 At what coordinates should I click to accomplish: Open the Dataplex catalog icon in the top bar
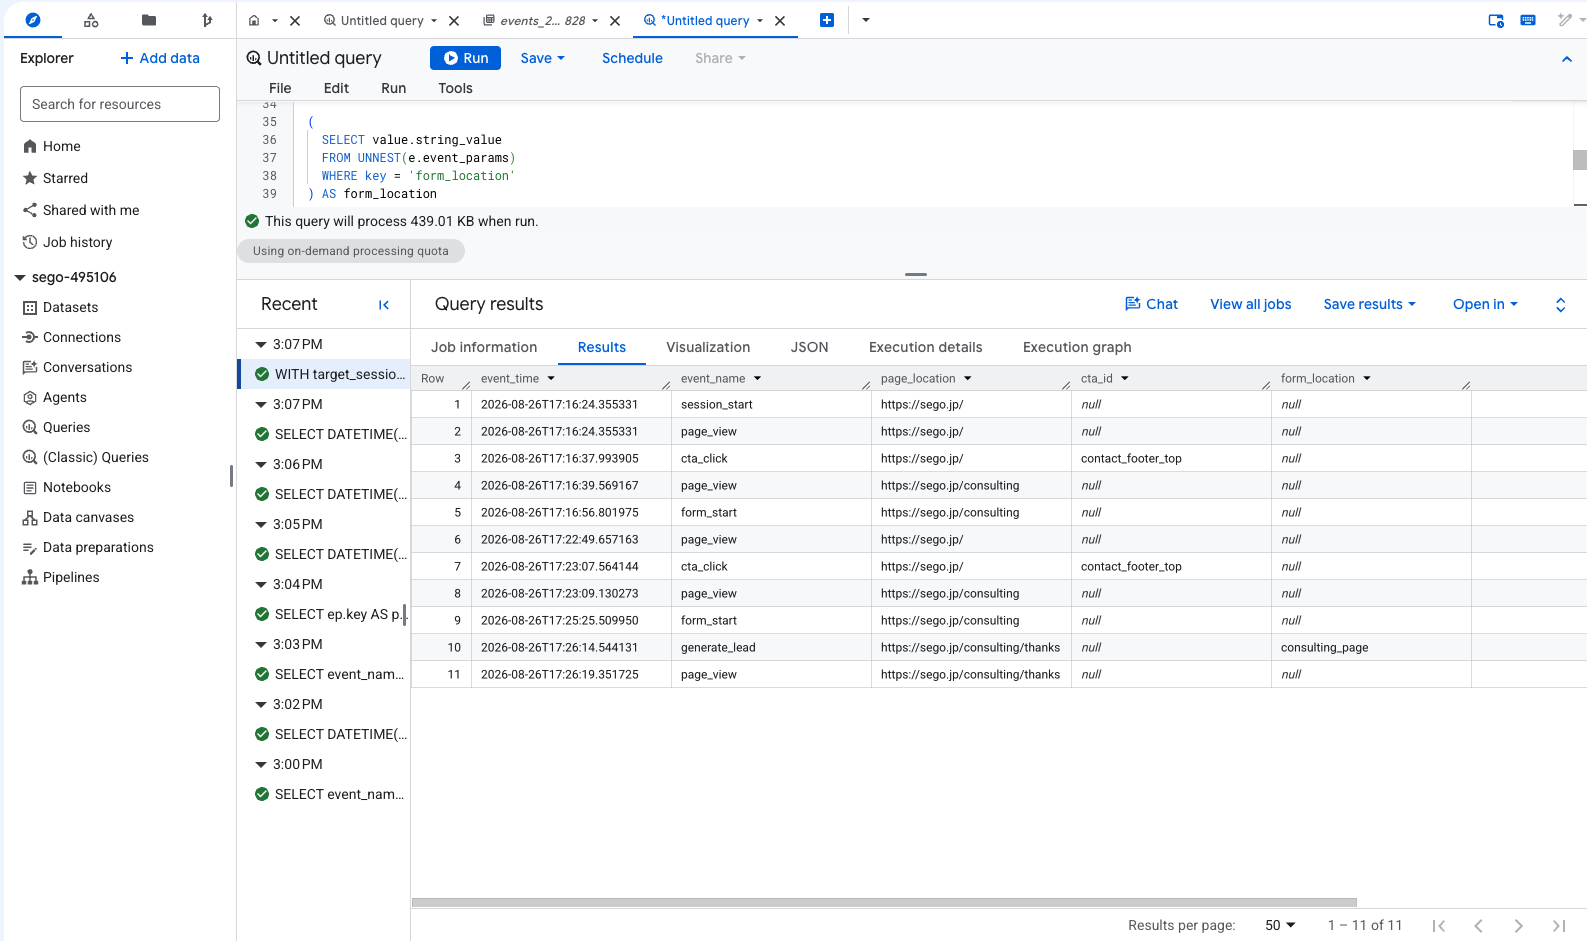pyautogui.click(x=91, y=20)
